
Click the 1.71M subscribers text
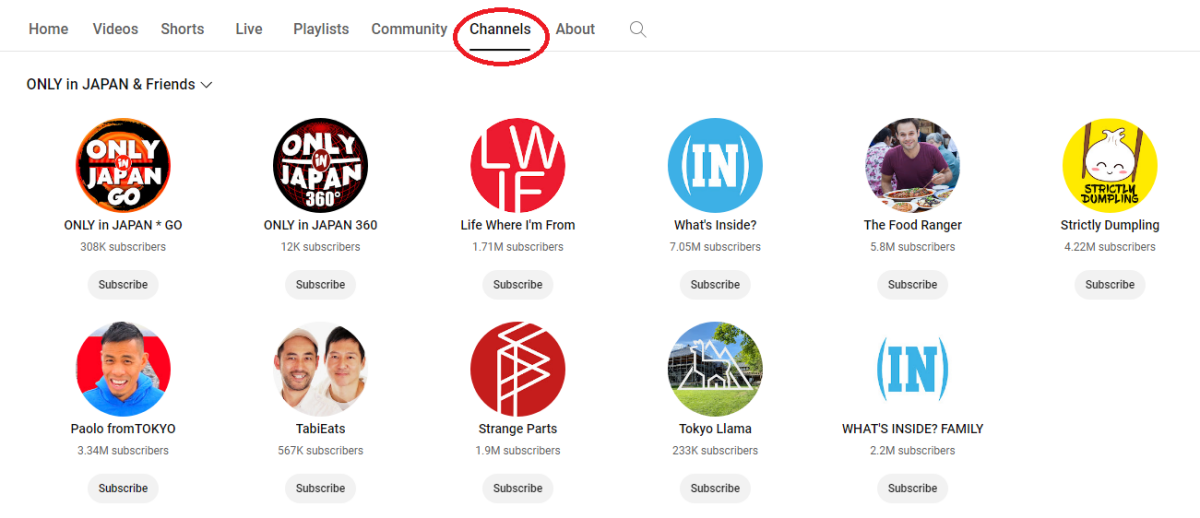518,247
